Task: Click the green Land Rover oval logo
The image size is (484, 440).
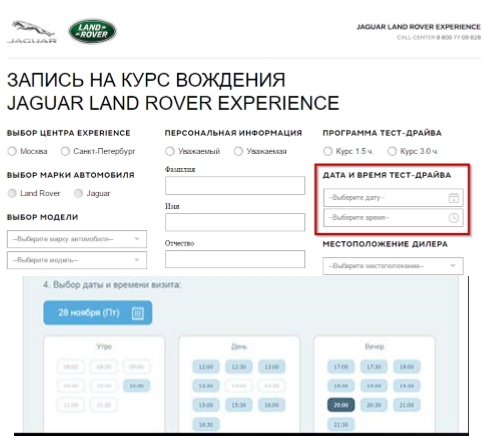Action: pyautogui.click(x=92, y=31)
